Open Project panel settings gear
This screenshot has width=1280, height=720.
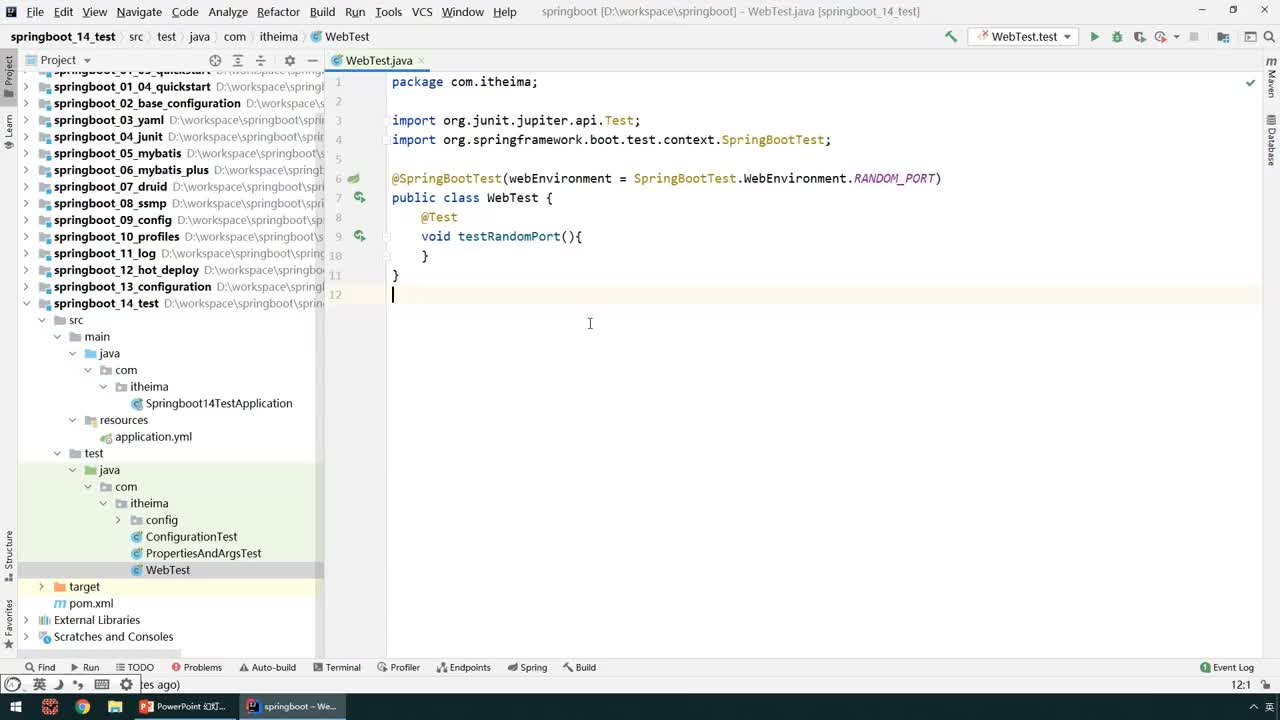pos(290,60)
